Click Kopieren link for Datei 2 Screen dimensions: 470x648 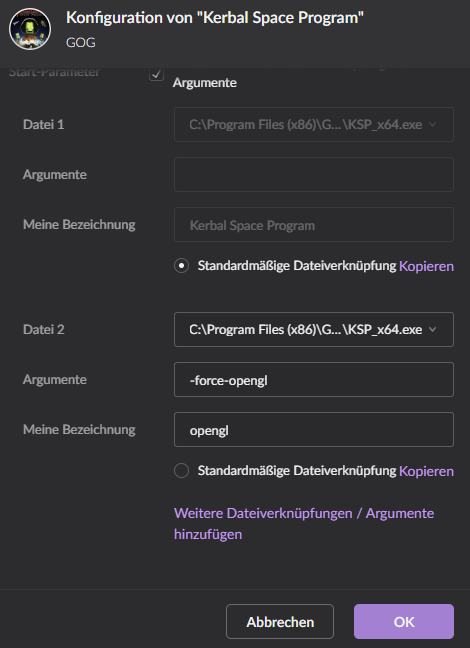(x=426, y=471)
